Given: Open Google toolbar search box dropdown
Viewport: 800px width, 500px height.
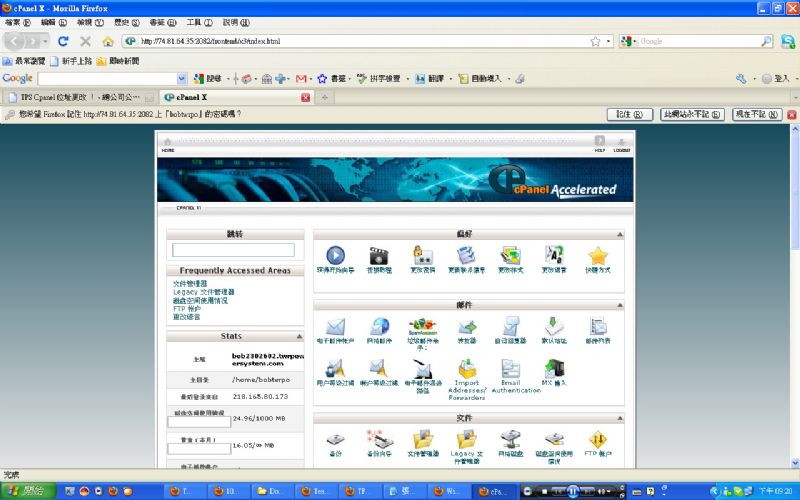Looking at the screenshot, I should (182, 79).
